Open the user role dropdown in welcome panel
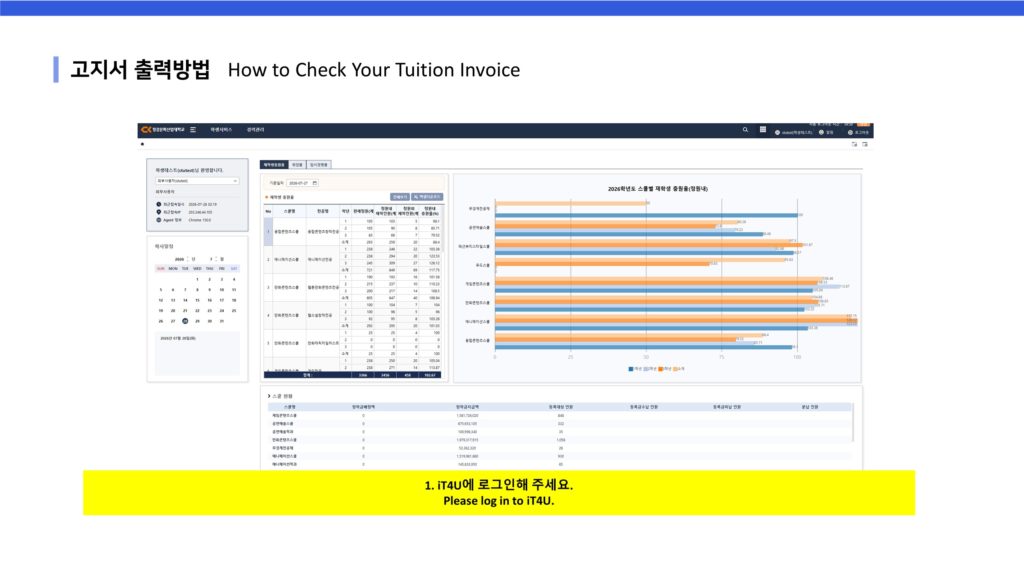1024x576 pixels. click(x=197, y=181)
